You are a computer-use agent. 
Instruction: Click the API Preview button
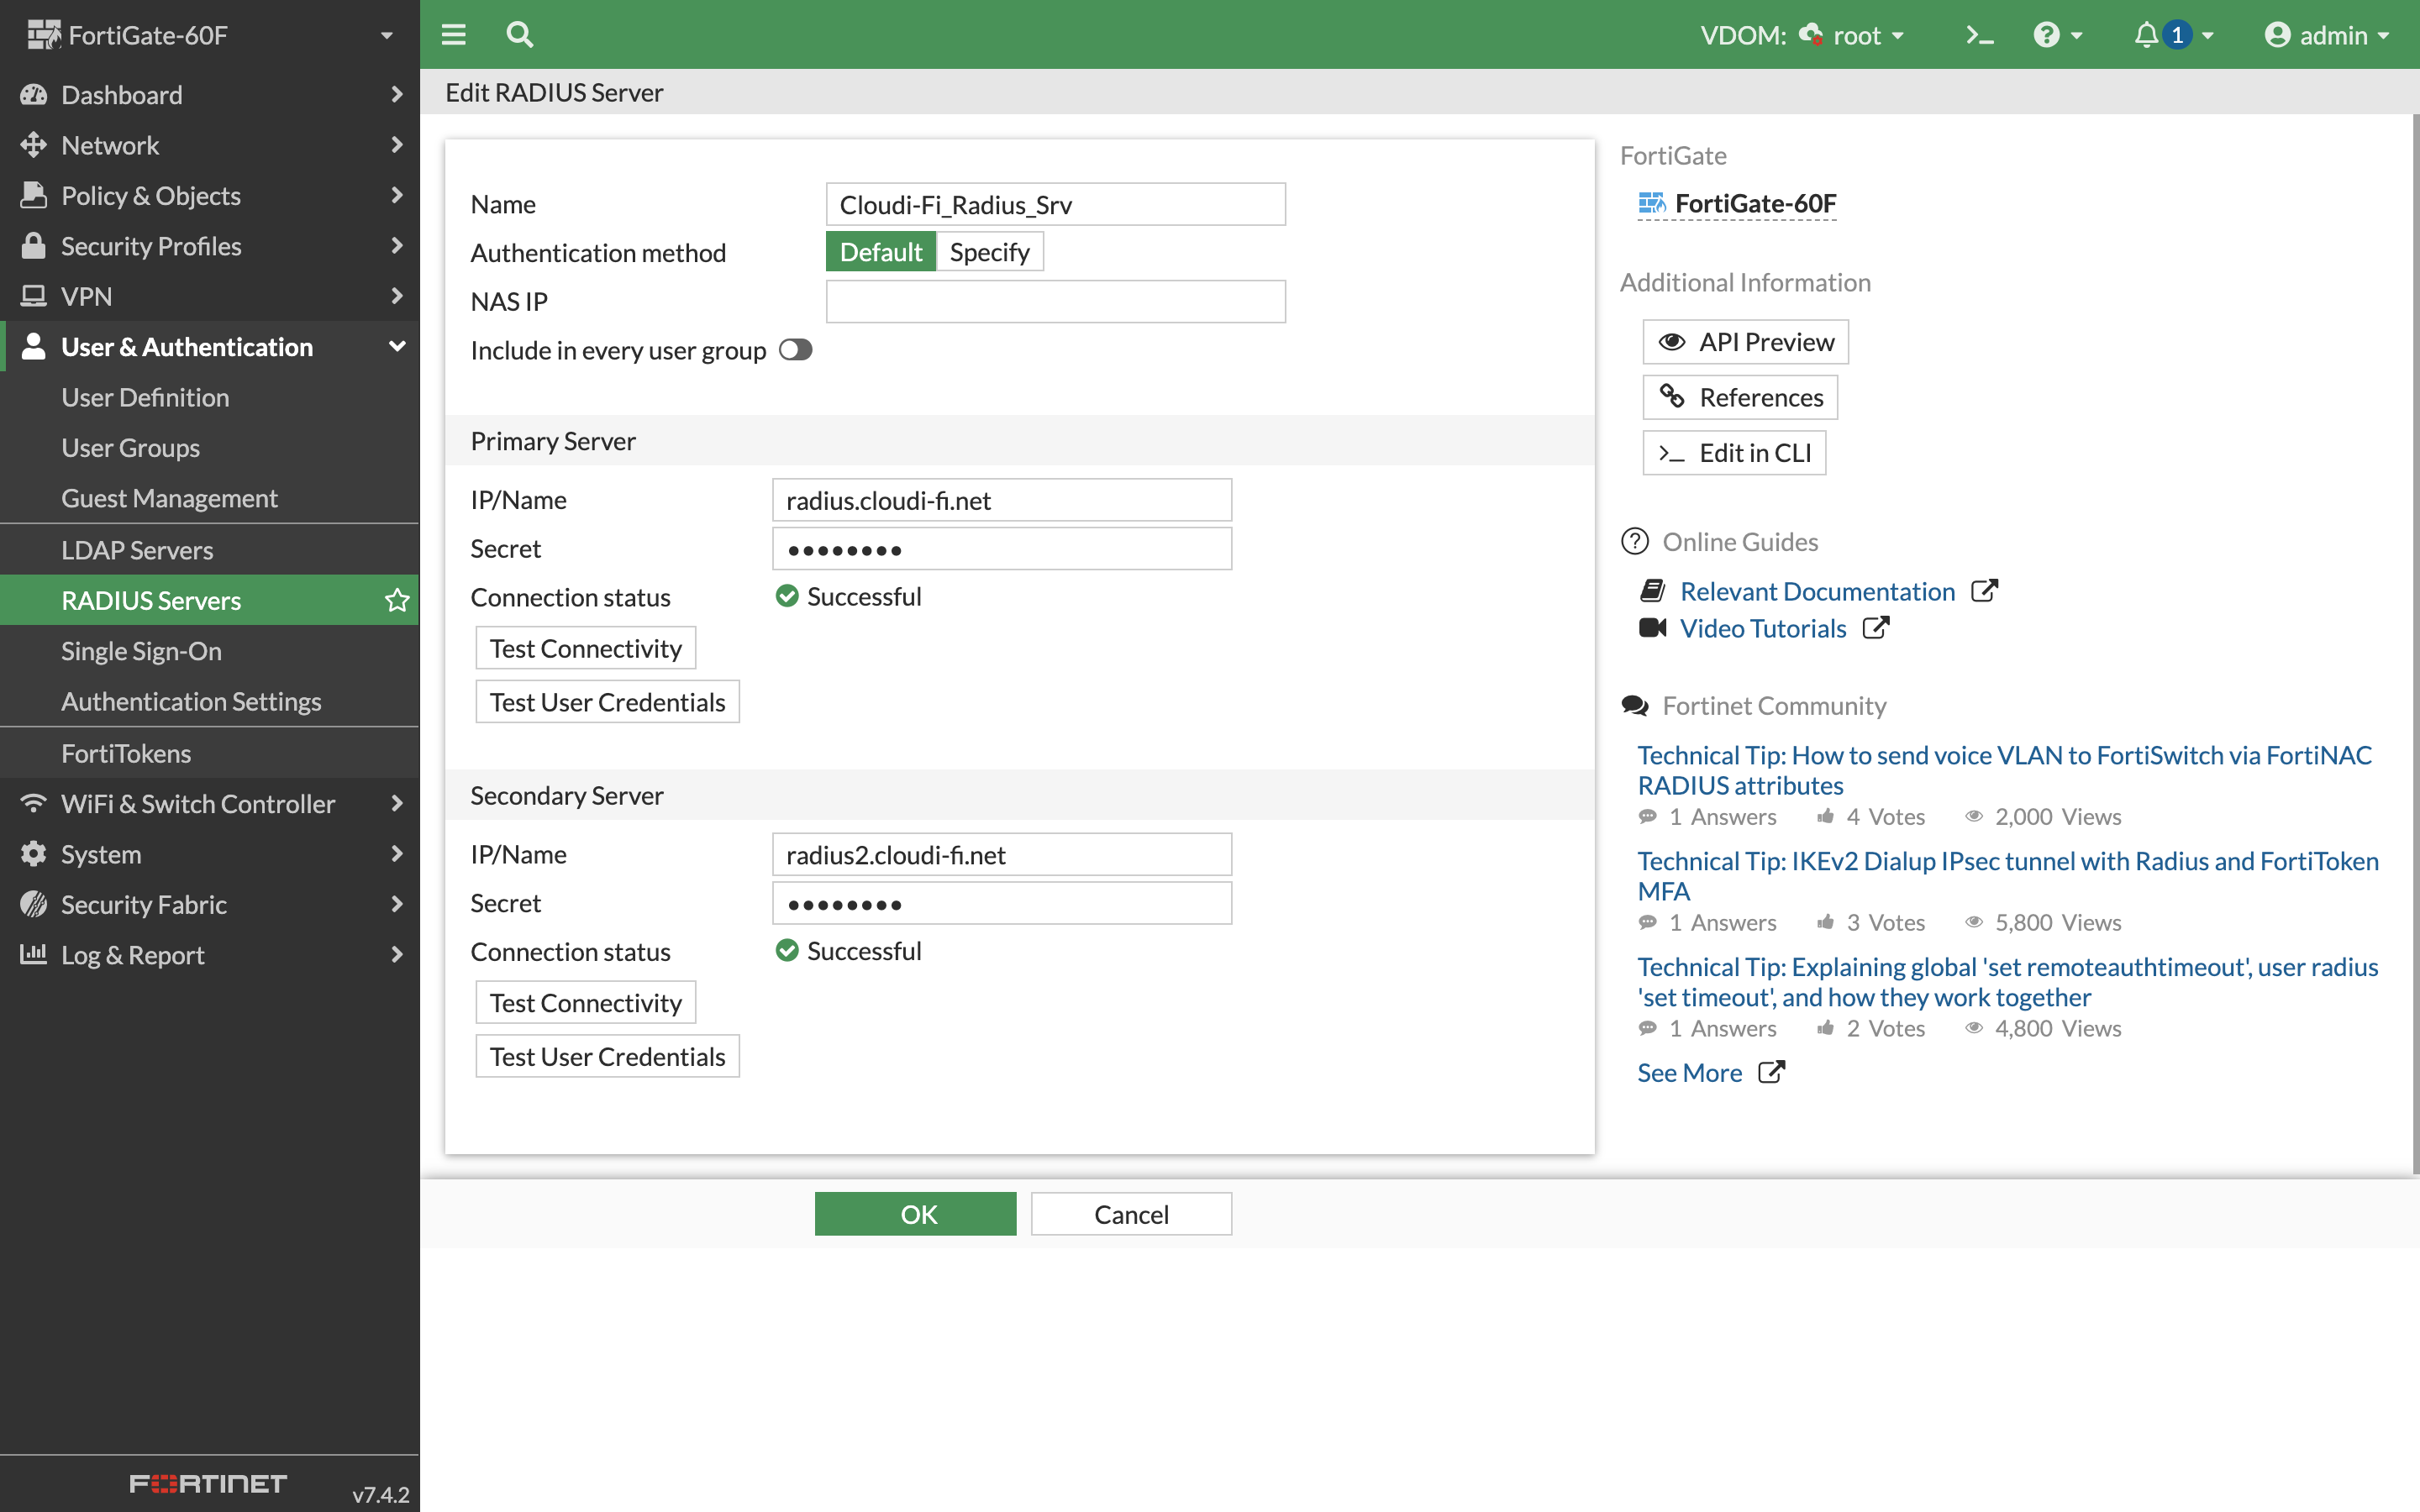(1745, 341)
